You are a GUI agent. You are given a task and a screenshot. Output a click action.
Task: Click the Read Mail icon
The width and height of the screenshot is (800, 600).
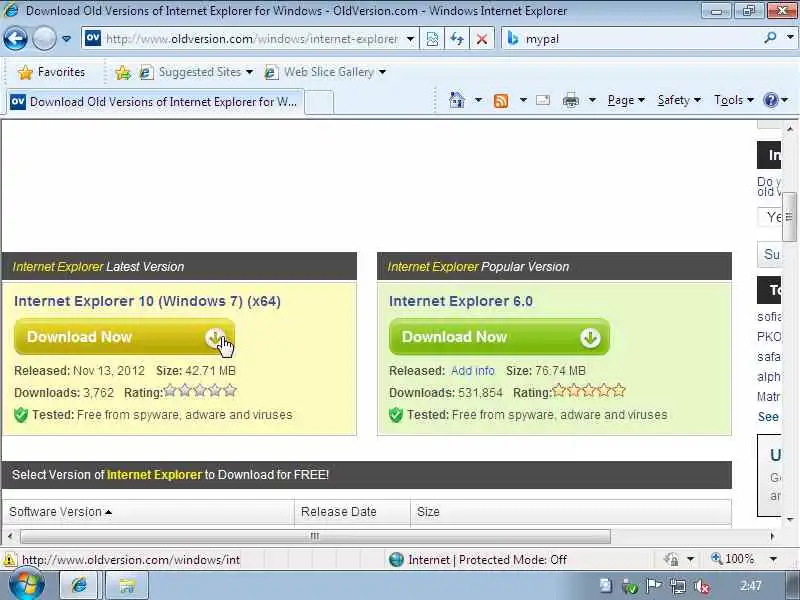pyautogui.click(x=543, y=100)
